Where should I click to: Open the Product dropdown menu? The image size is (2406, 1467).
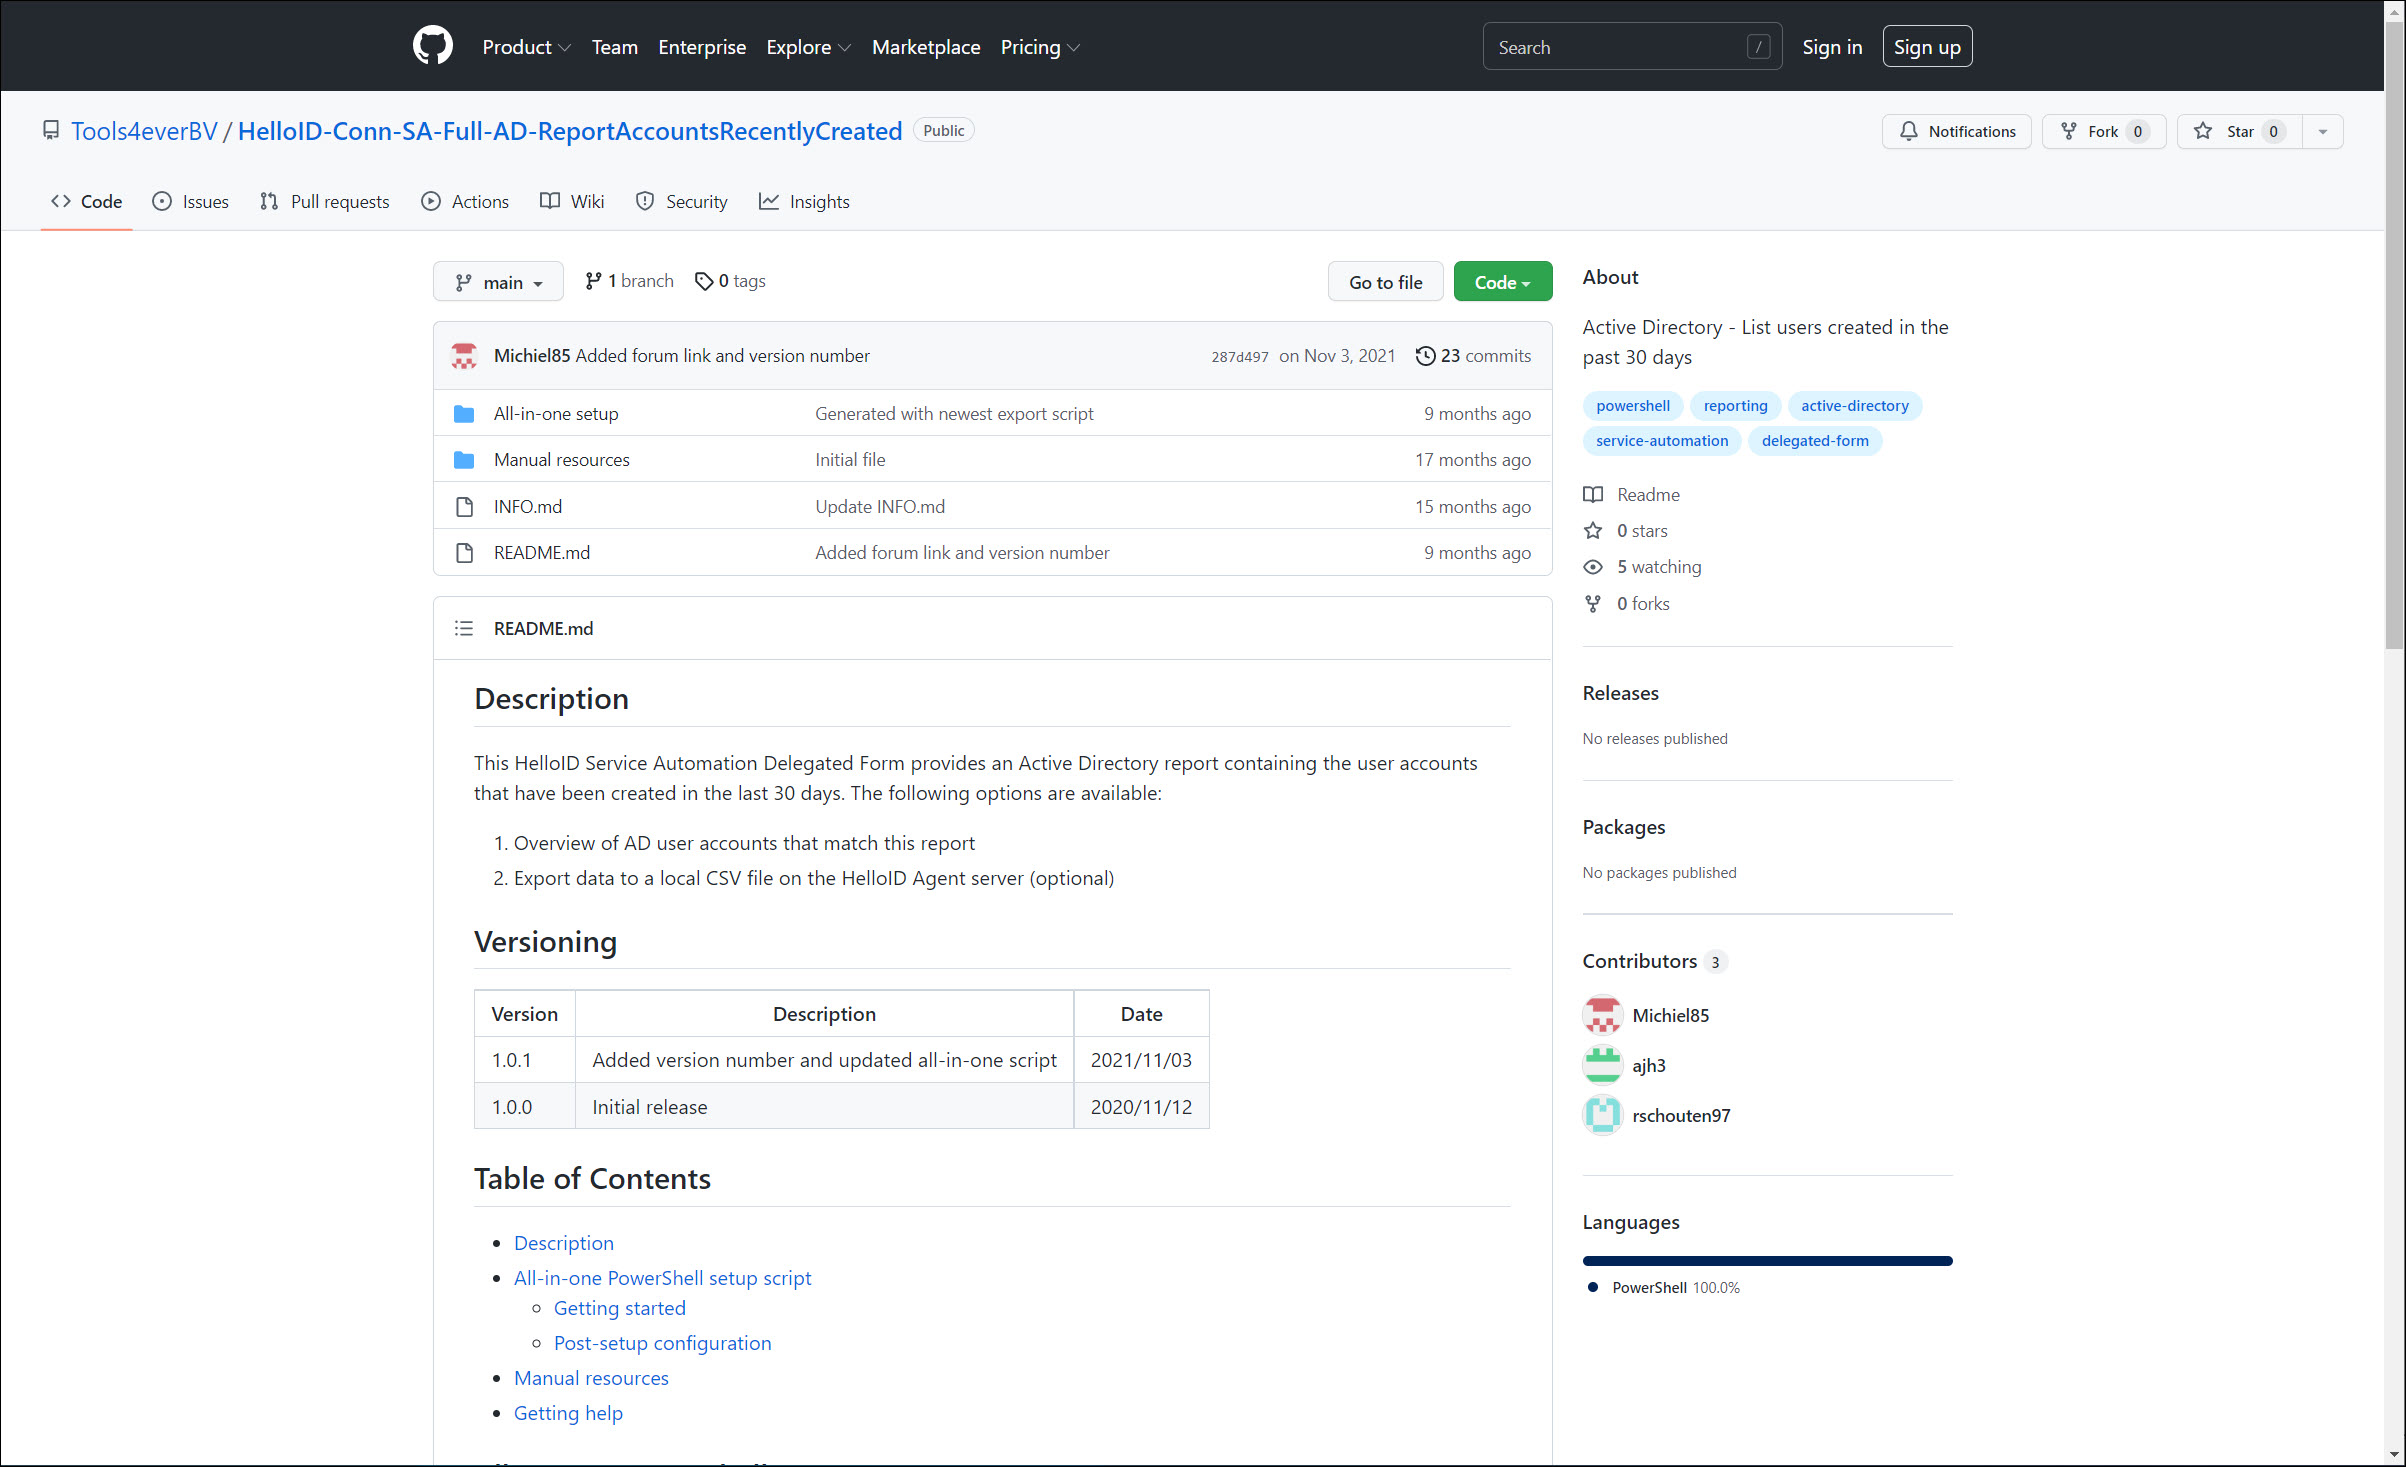[526, 47]
